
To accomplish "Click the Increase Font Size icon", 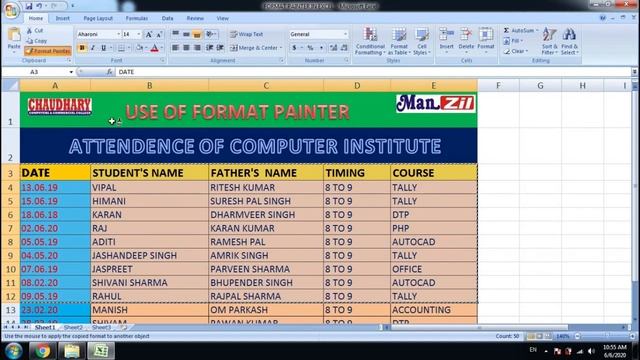I will [149, 35].
